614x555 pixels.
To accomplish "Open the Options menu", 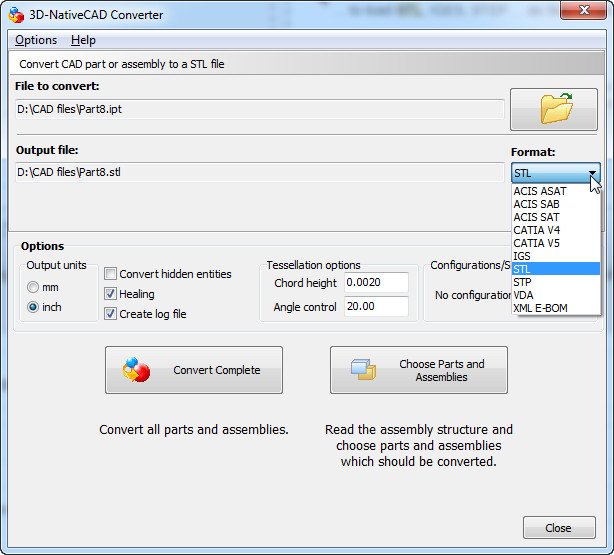I will 36,40.
